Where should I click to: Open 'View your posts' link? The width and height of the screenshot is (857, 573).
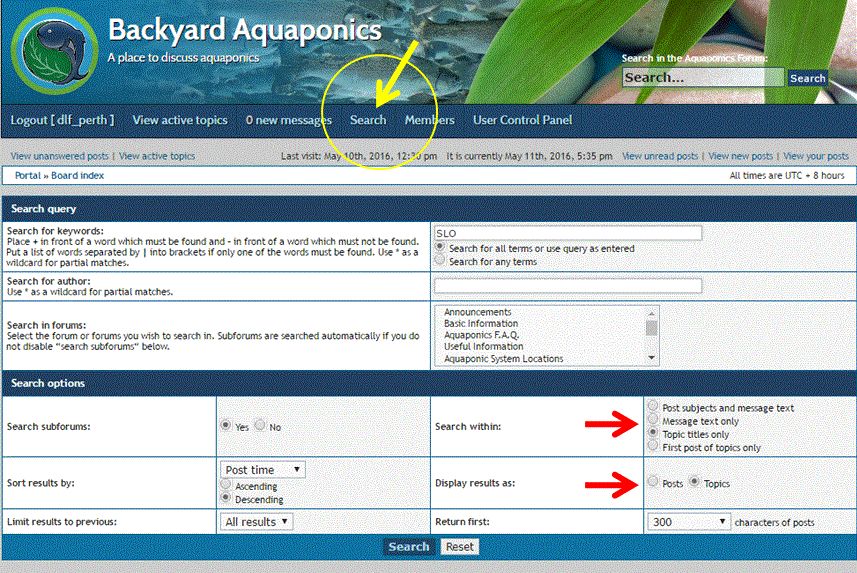(x=816, y=156)
